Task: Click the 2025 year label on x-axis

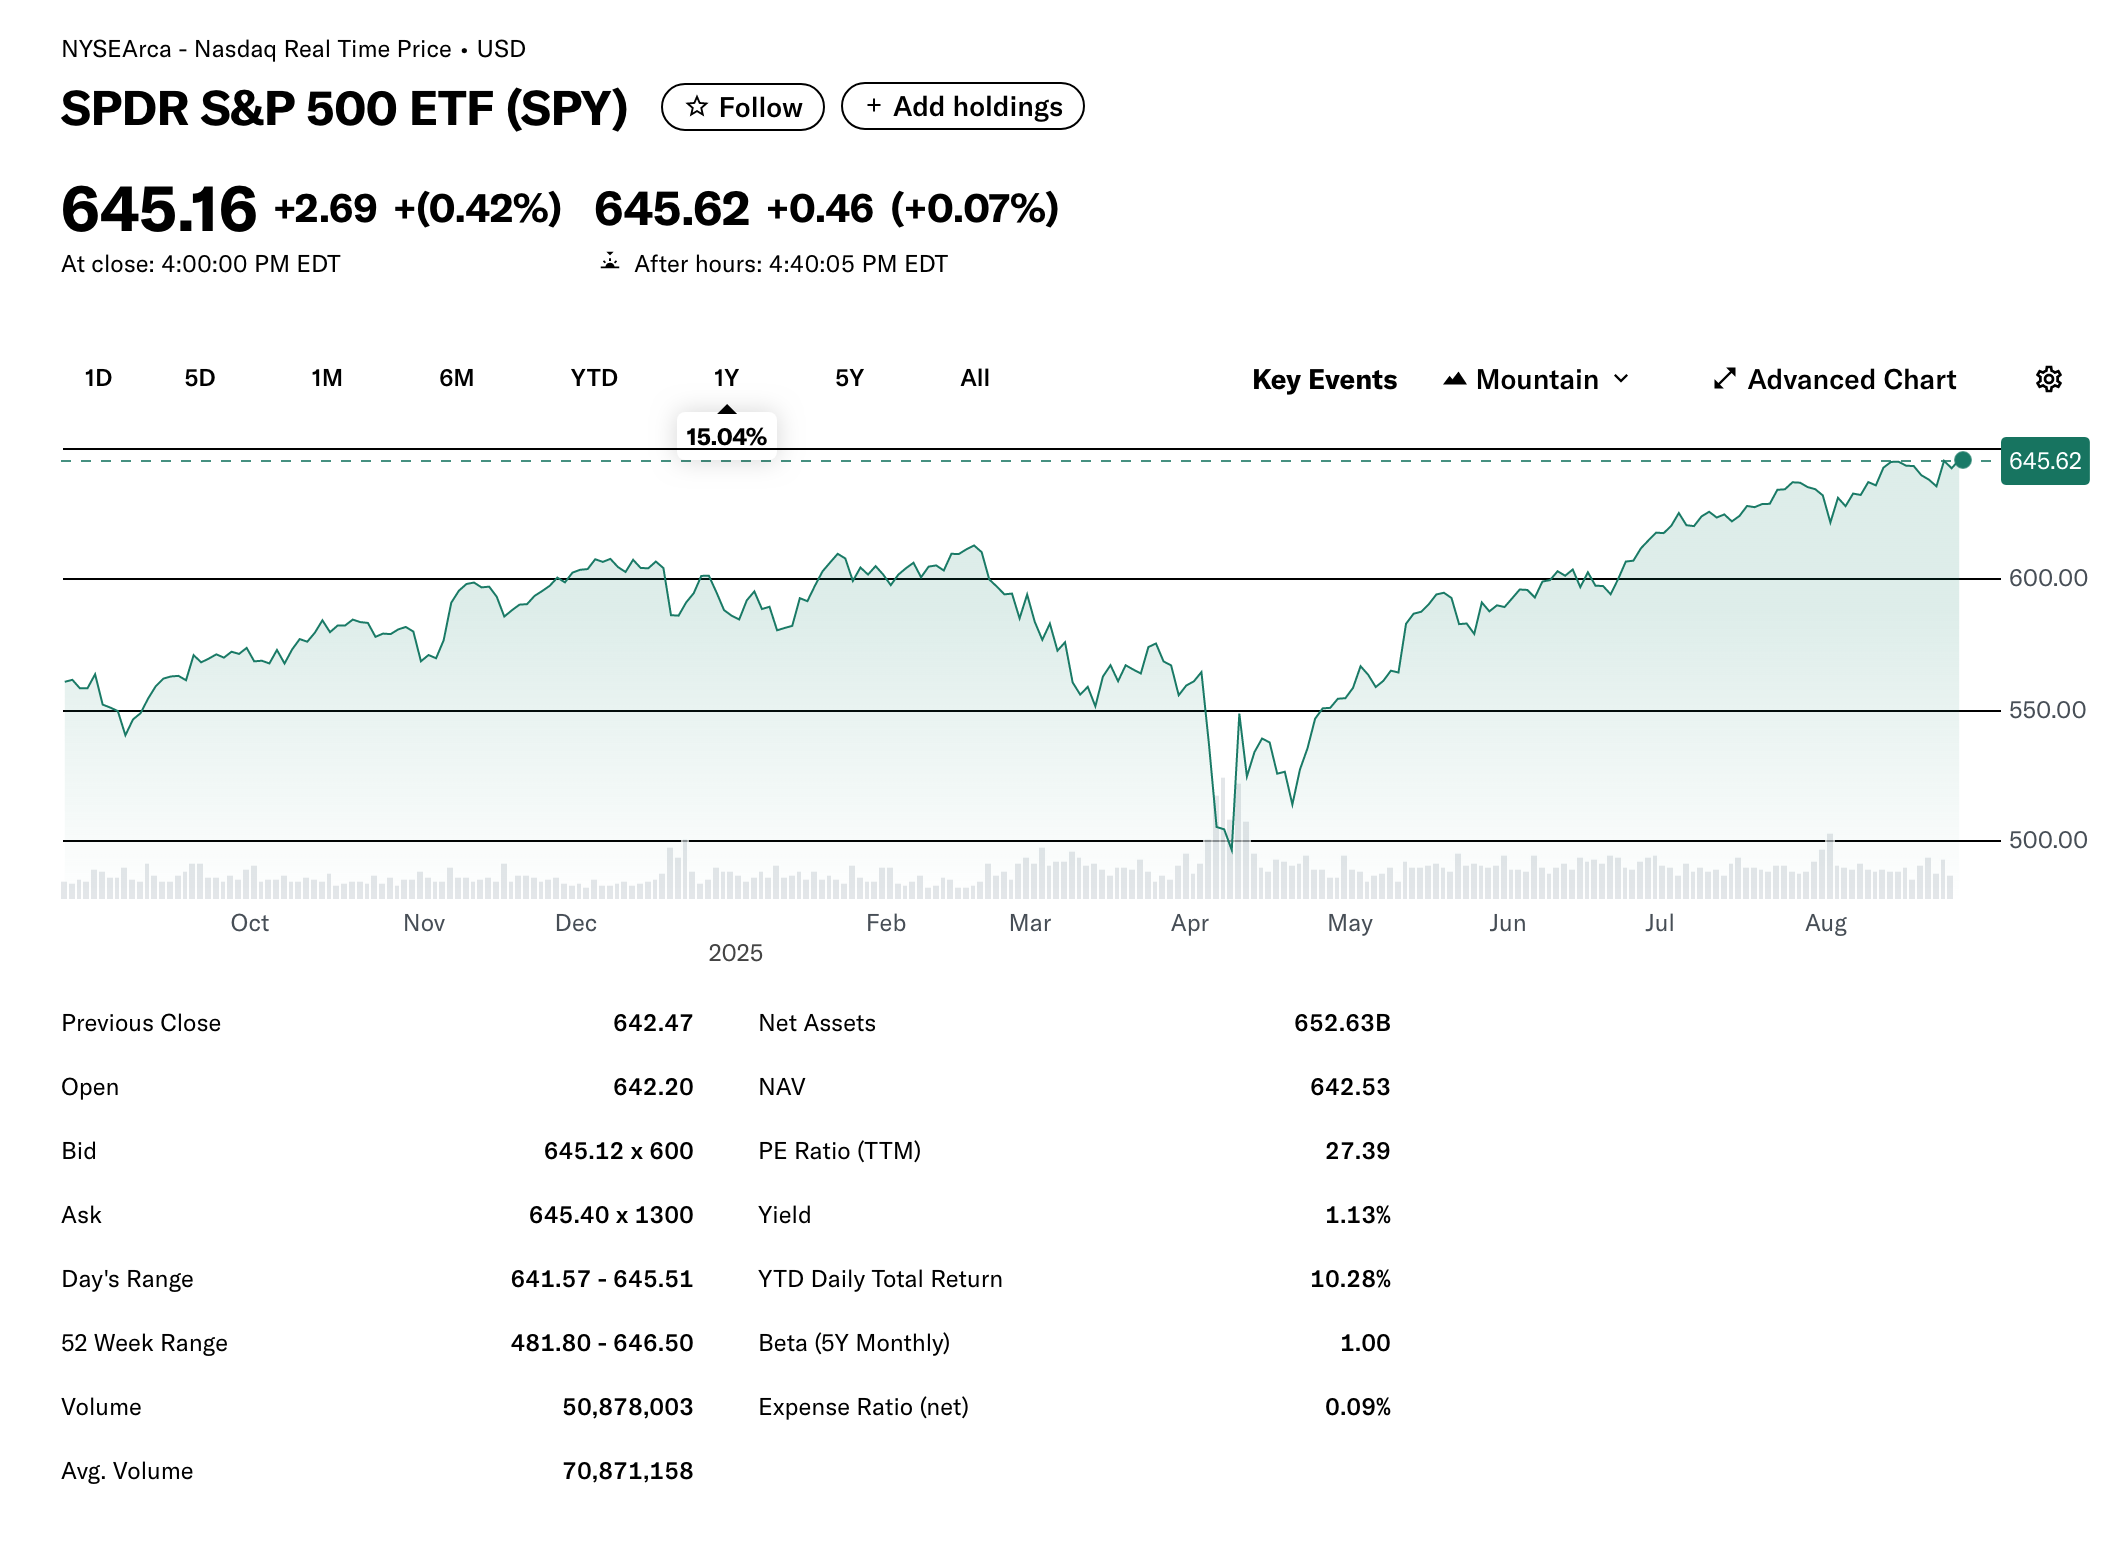Action: [735, 953]
